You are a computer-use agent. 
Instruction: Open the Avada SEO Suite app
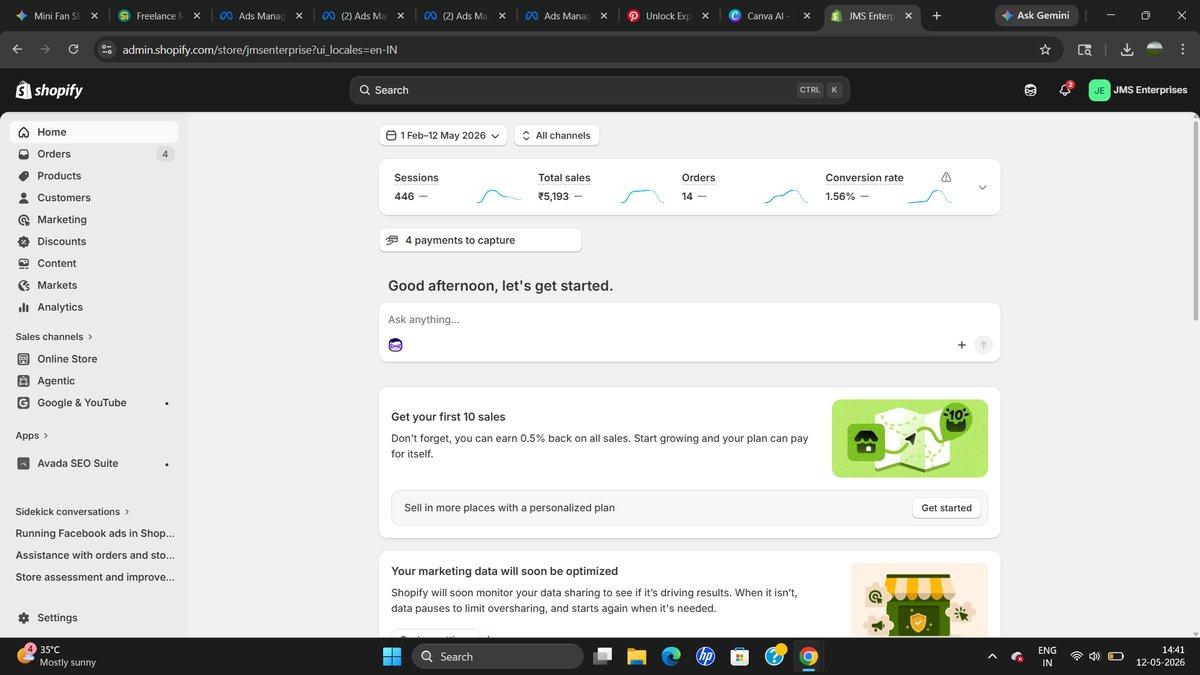94,464
